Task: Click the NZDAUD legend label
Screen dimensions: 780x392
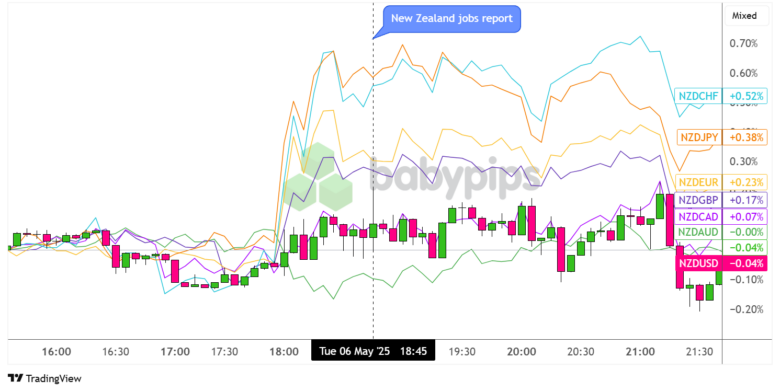Action: point(698,232)
